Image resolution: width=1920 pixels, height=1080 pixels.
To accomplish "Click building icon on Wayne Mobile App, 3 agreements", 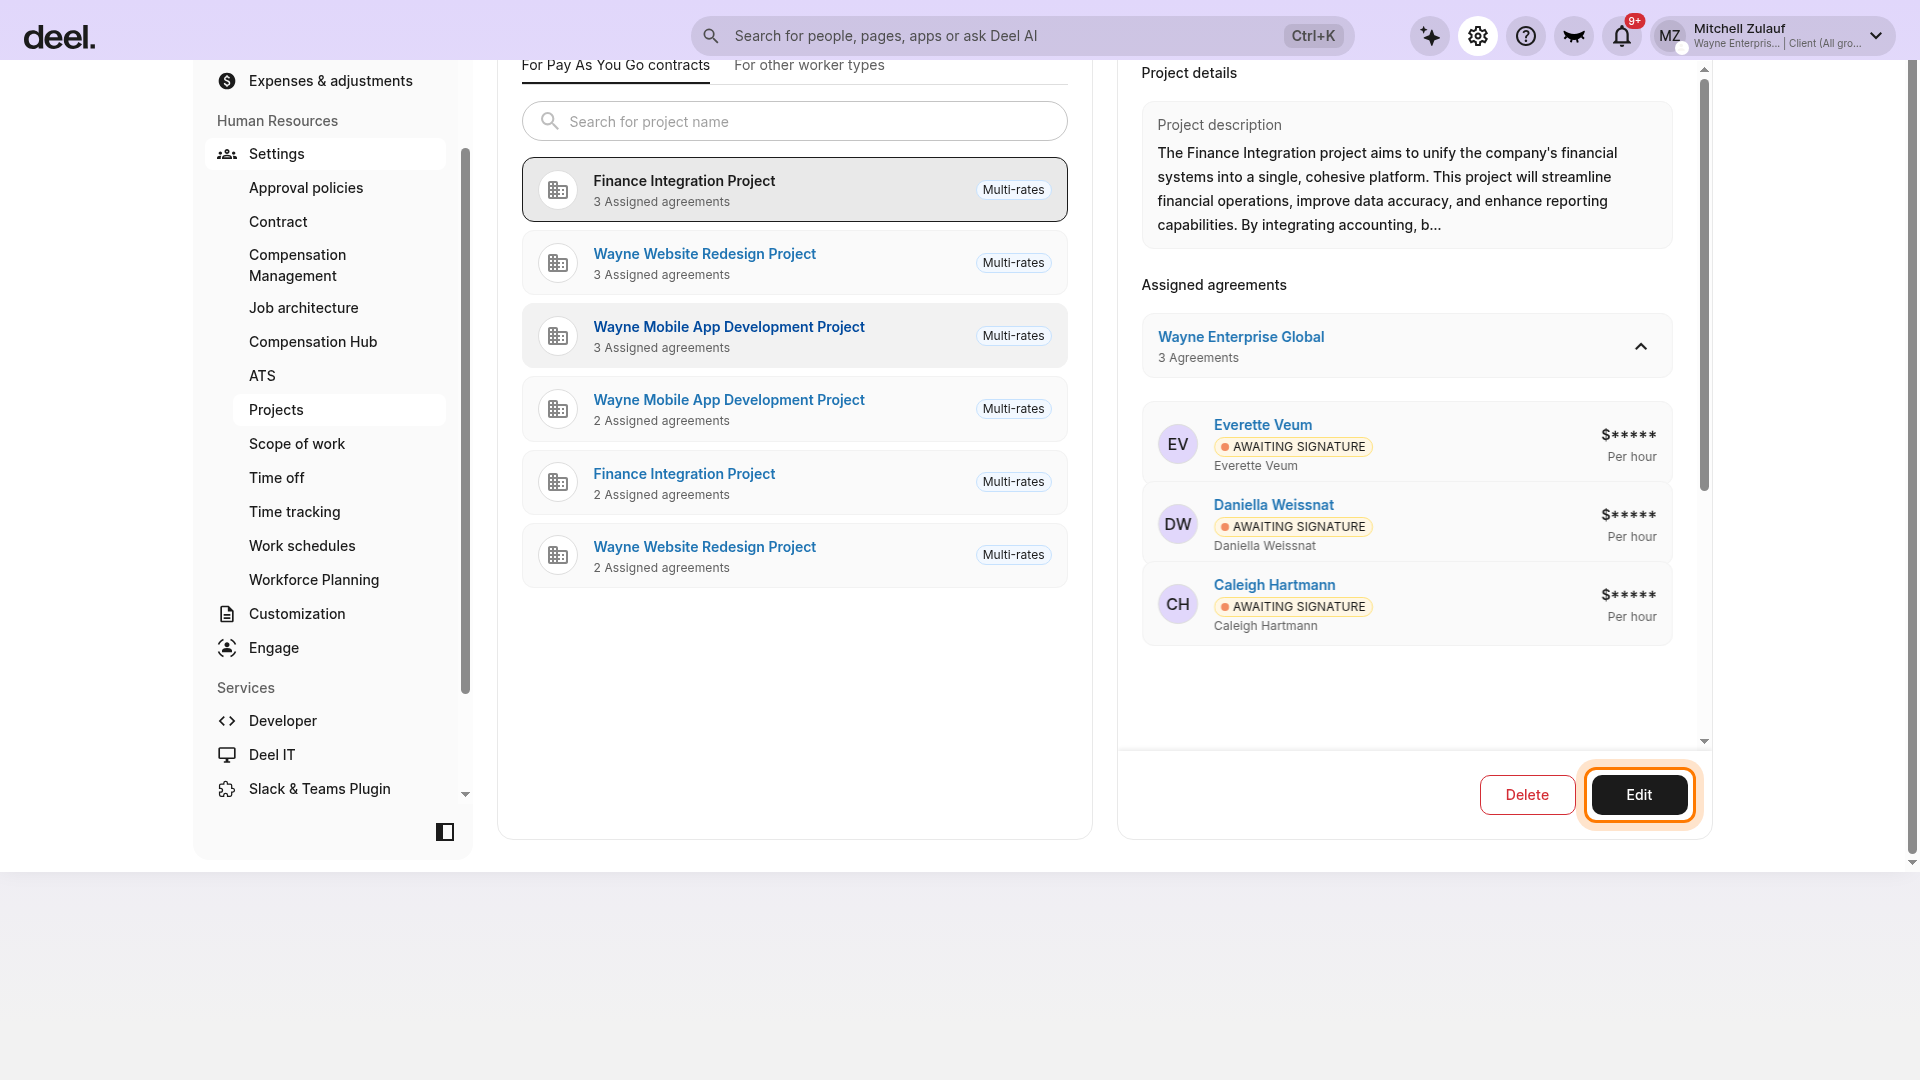I will [558, 336].
